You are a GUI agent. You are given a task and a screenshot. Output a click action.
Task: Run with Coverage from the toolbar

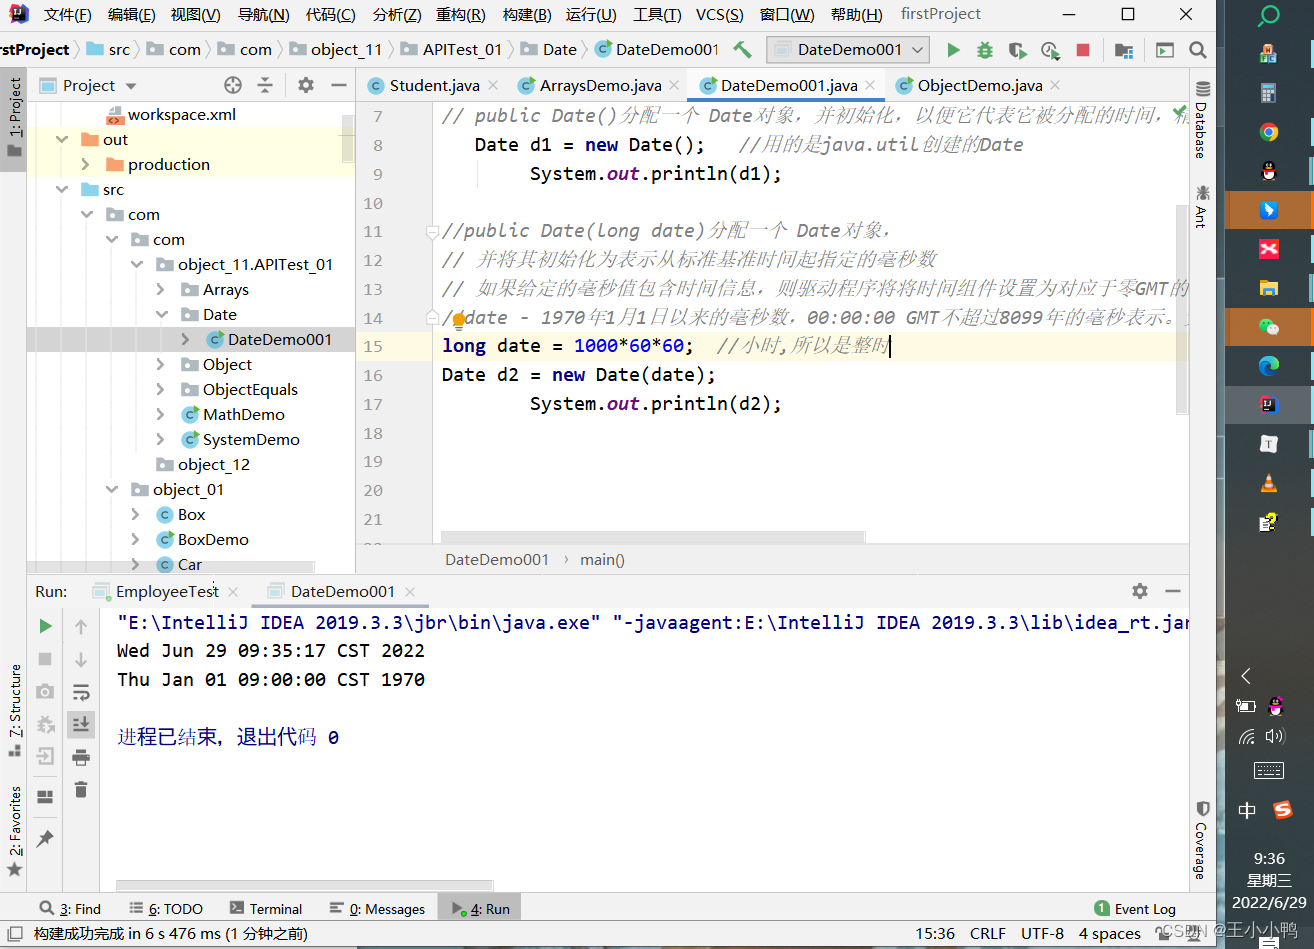pyautogui.click(x=1017, y=49)
